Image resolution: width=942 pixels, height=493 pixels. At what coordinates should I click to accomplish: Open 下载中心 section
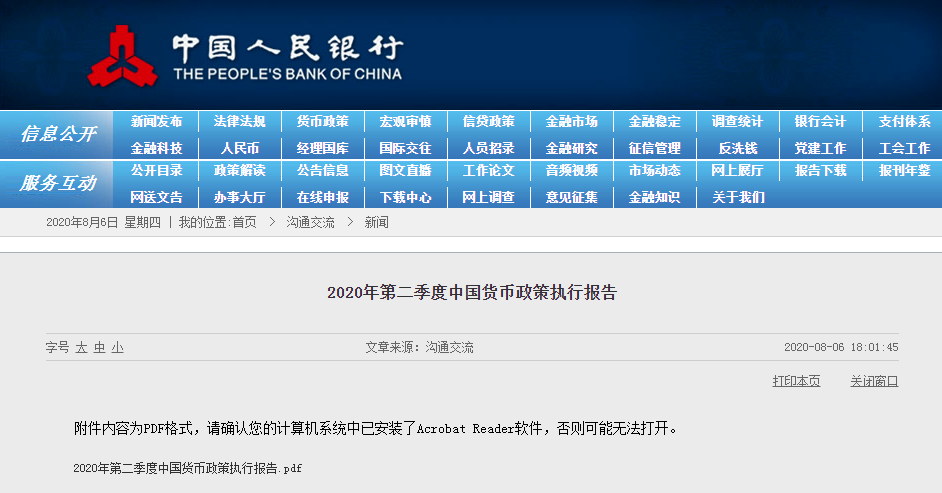point(406,197)
